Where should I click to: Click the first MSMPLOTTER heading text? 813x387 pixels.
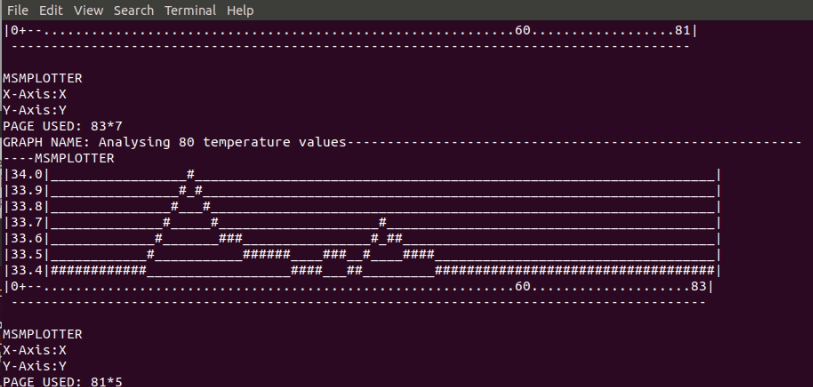(43, 78)
